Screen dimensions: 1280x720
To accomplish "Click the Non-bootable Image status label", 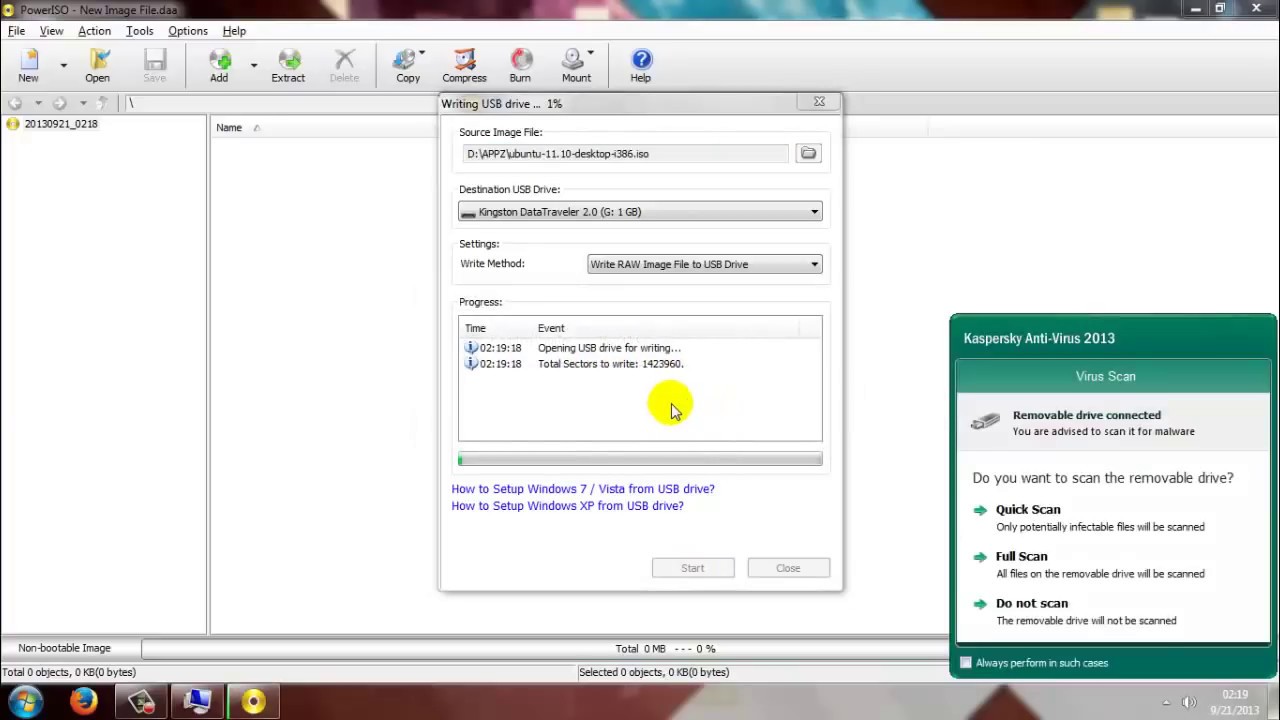I will point(64,648).
